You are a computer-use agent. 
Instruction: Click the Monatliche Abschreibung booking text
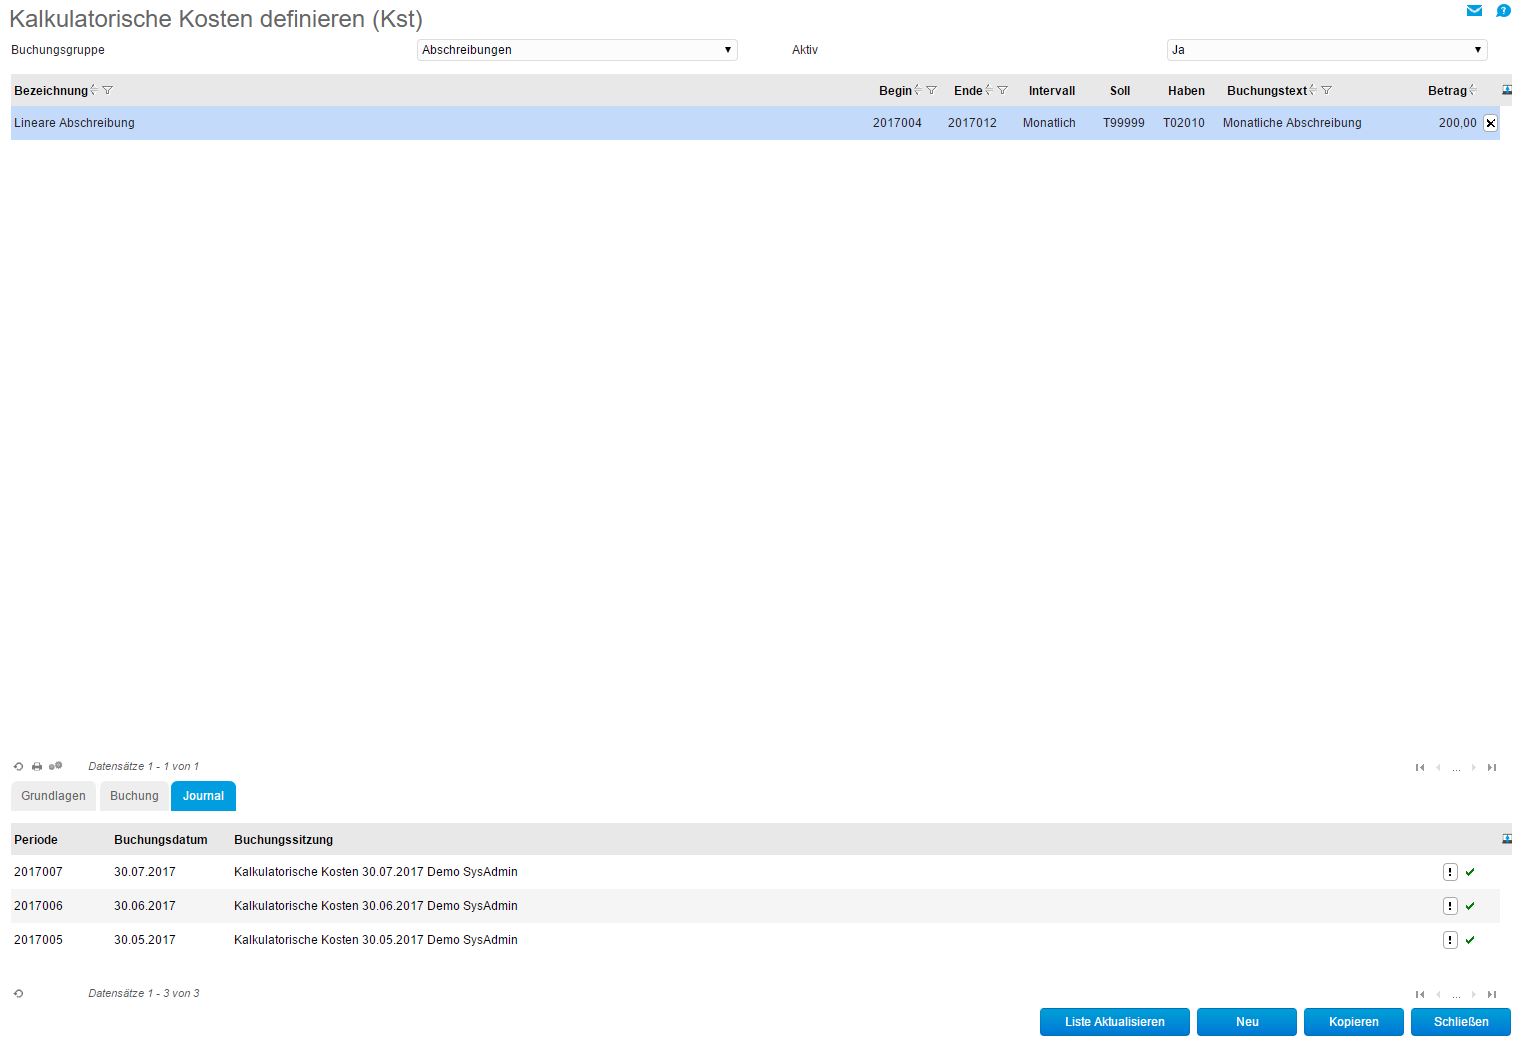click(1292, 123)
